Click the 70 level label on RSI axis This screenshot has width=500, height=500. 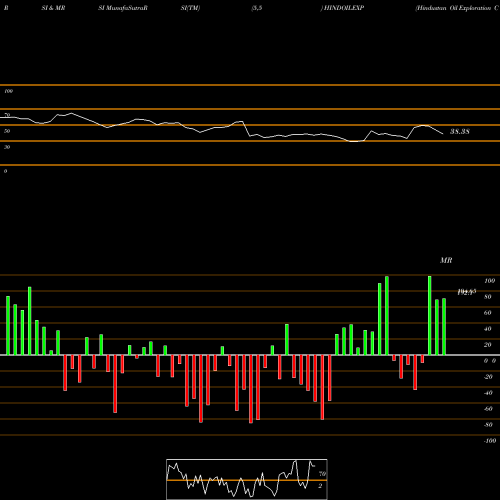pos(7,115)
